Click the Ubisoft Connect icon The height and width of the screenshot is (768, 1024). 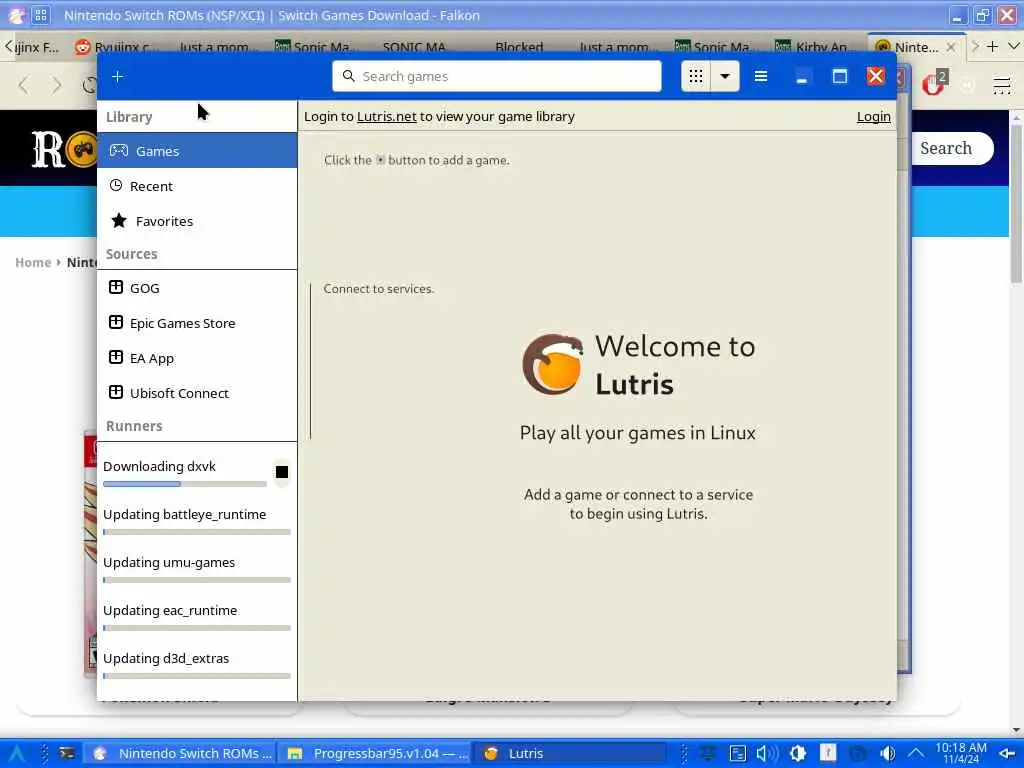point(116,392)
